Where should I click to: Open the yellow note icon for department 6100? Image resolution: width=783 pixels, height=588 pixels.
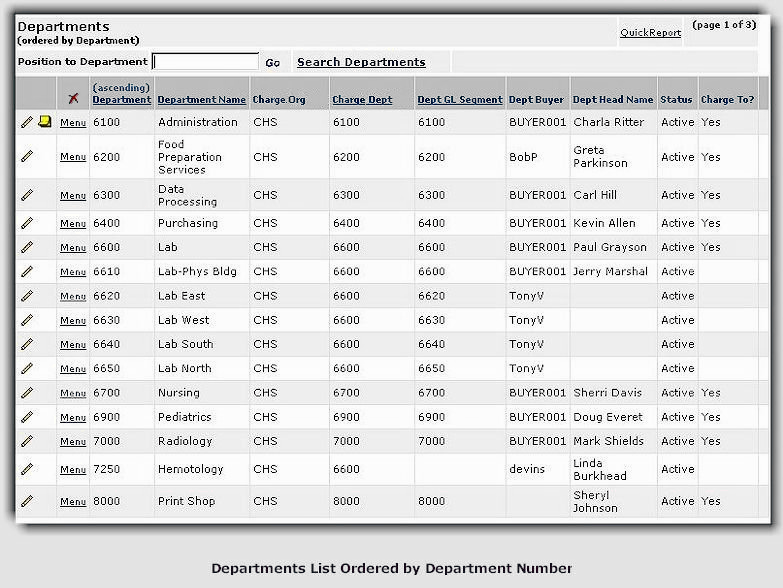44,122
